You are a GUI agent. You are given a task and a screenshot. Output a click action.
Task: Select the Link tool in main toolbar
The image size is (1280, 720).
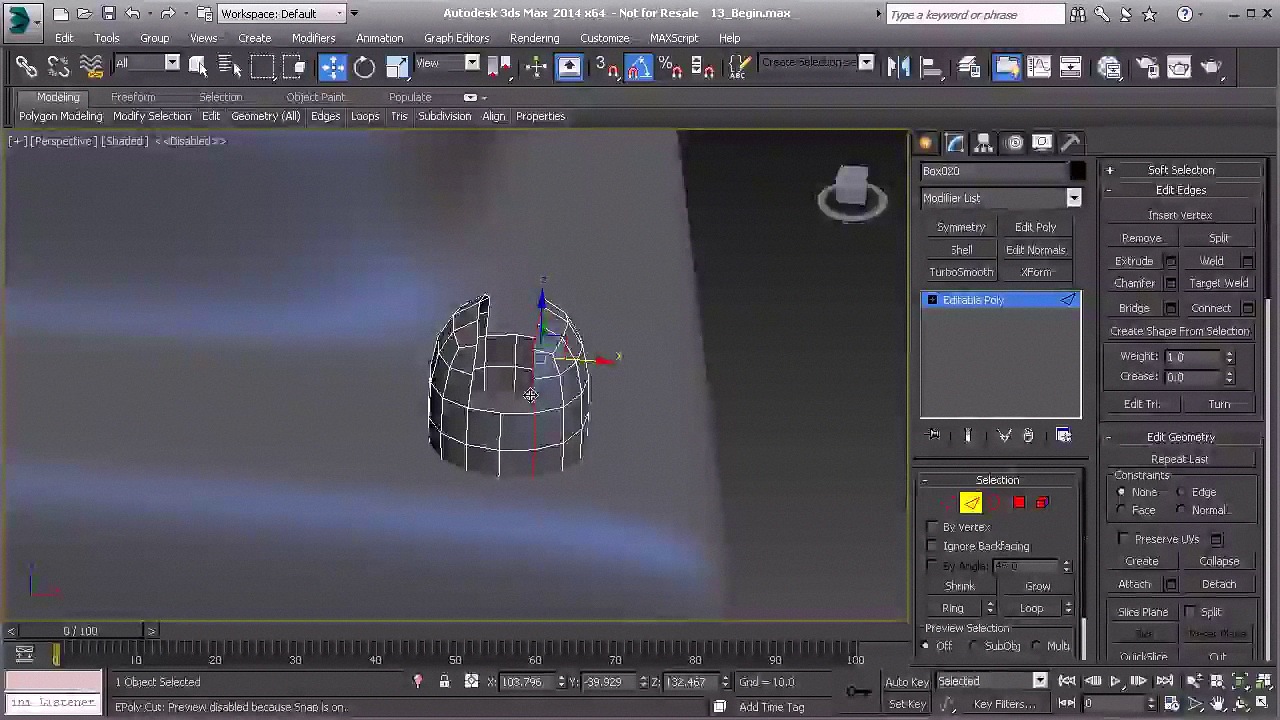[x=27, y=67]
